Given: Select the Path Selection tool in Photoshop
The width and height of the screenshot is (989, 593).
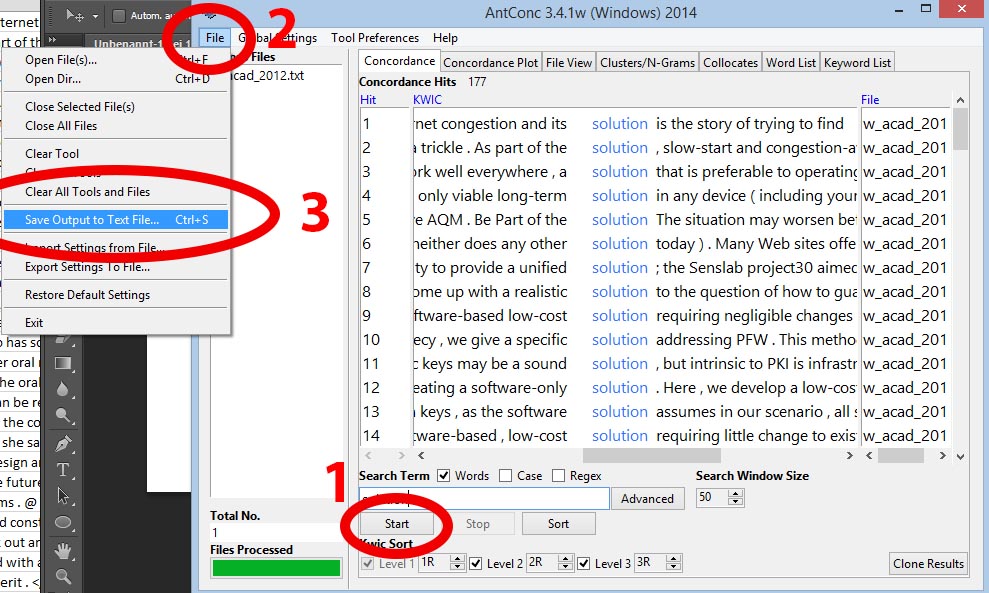Looking at the screenshot, I should [62, 496].
